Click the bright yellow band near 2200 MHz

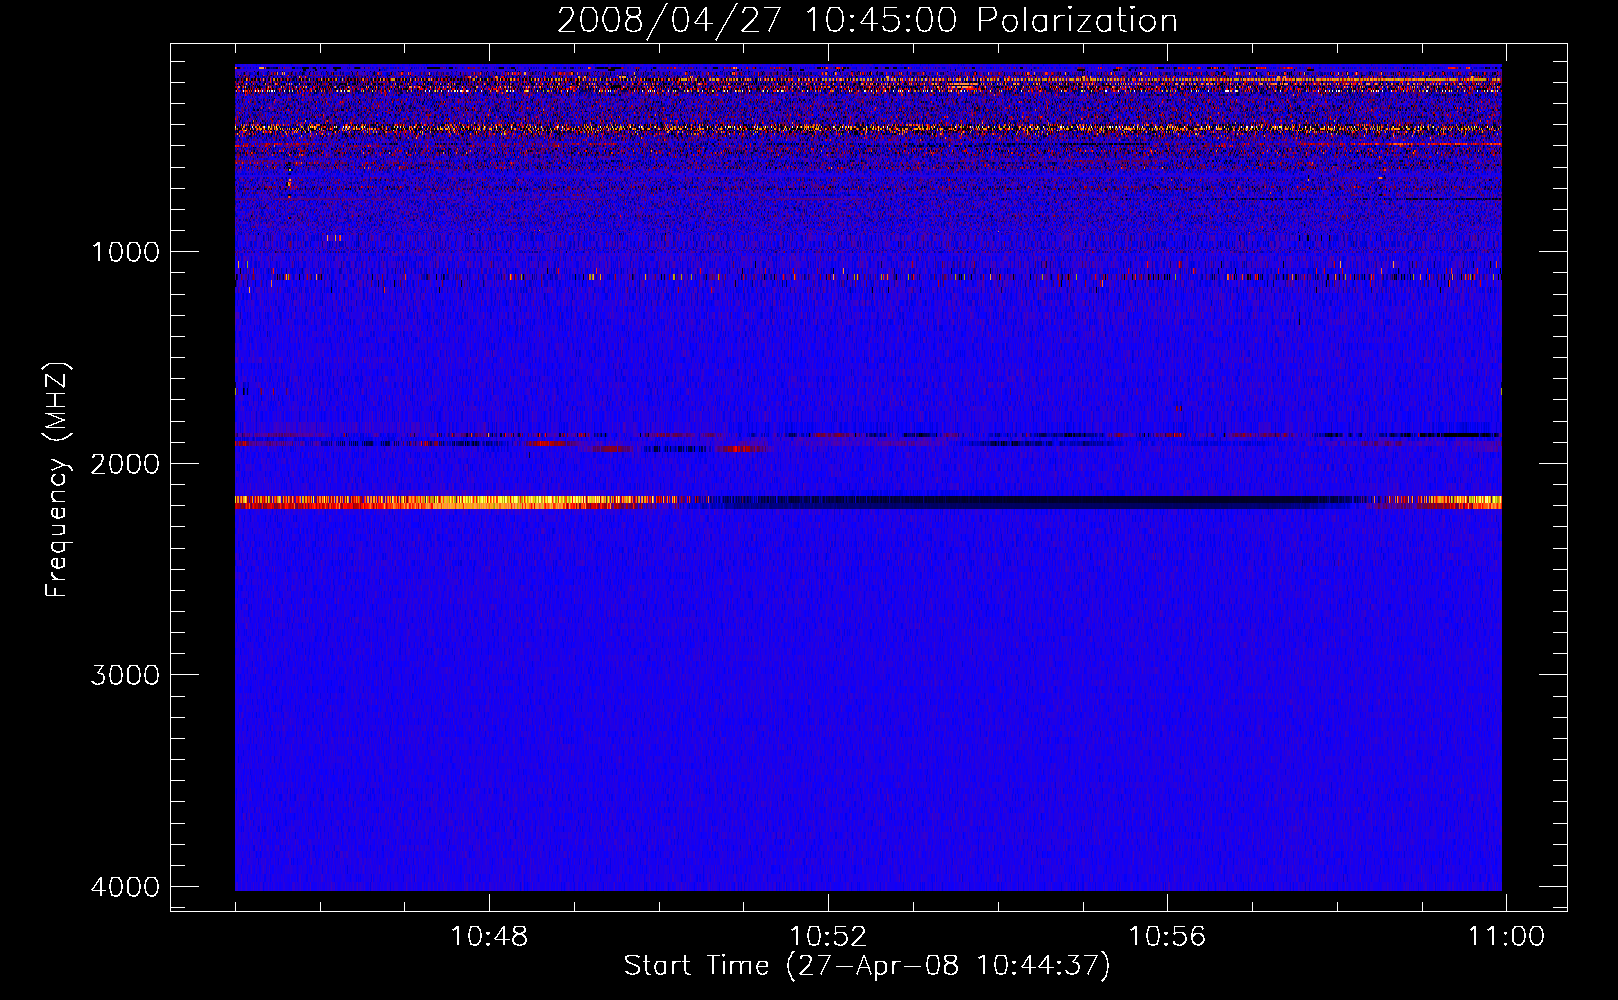tap(450, 502)
